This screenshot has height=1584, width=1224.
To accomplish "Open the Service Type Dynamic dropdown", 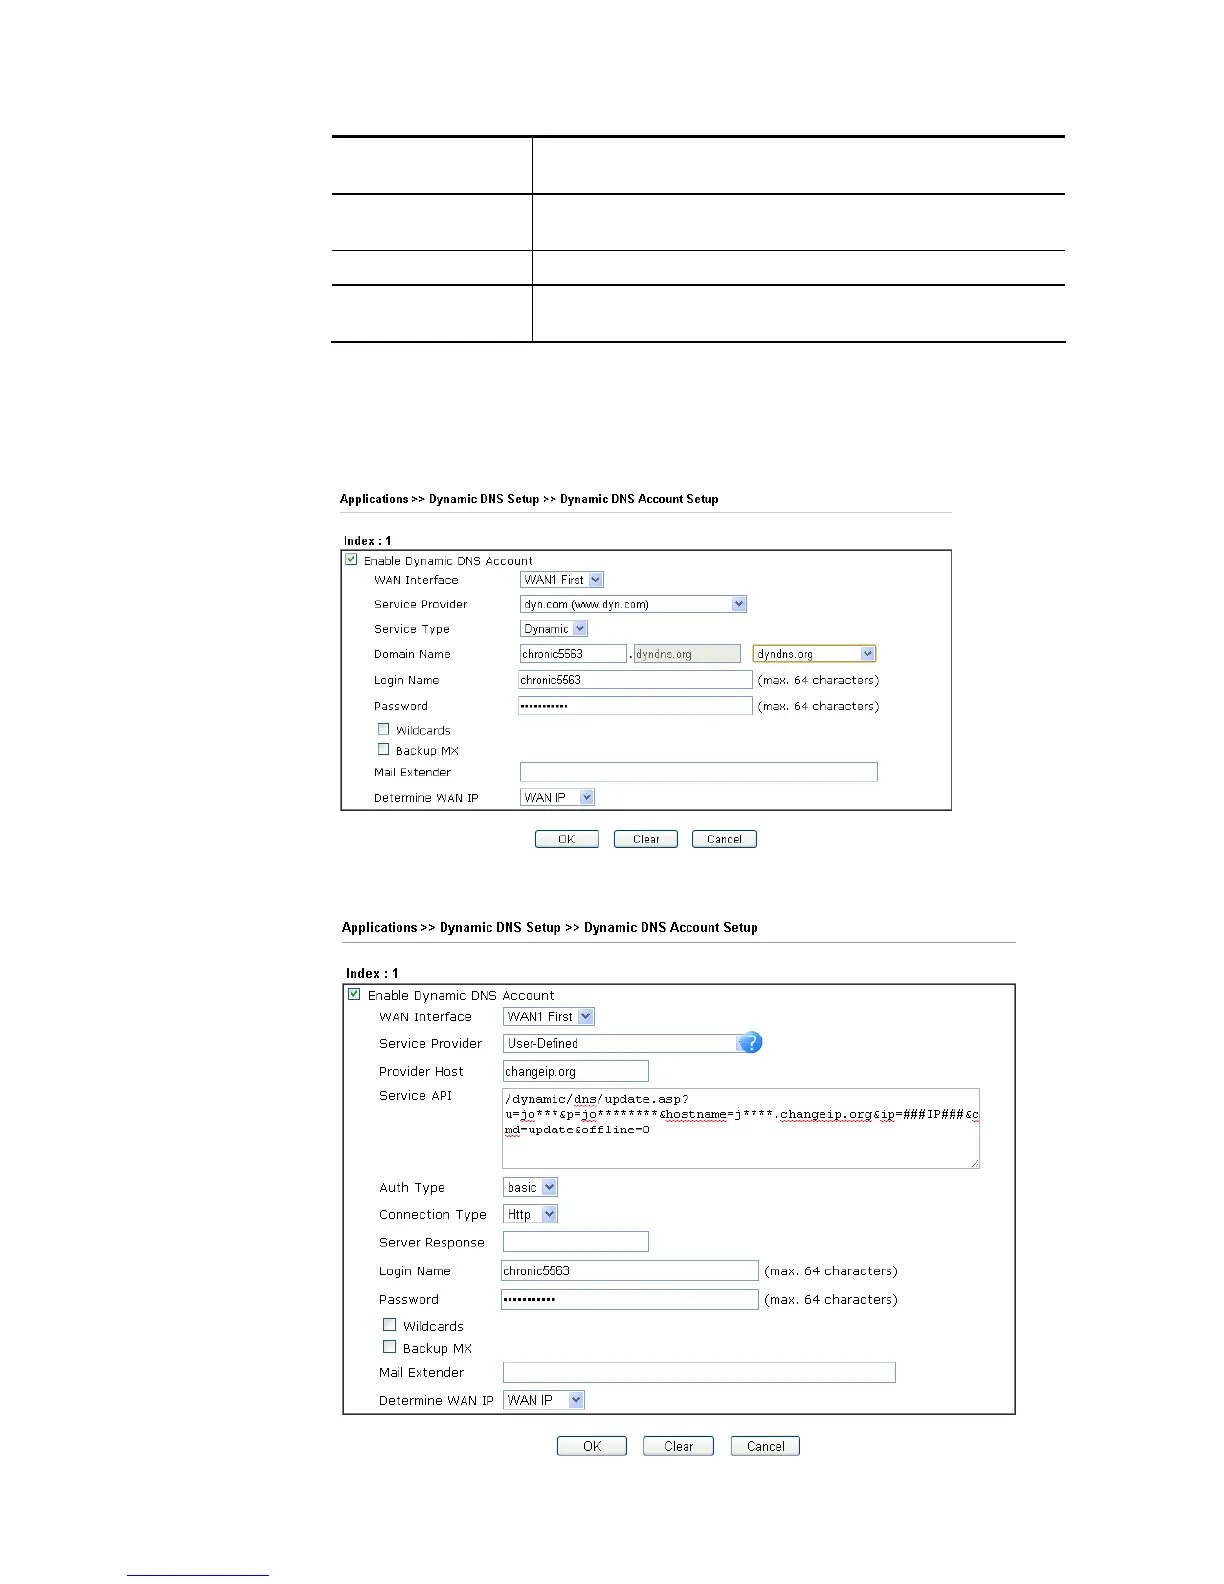I will [554, 629].
